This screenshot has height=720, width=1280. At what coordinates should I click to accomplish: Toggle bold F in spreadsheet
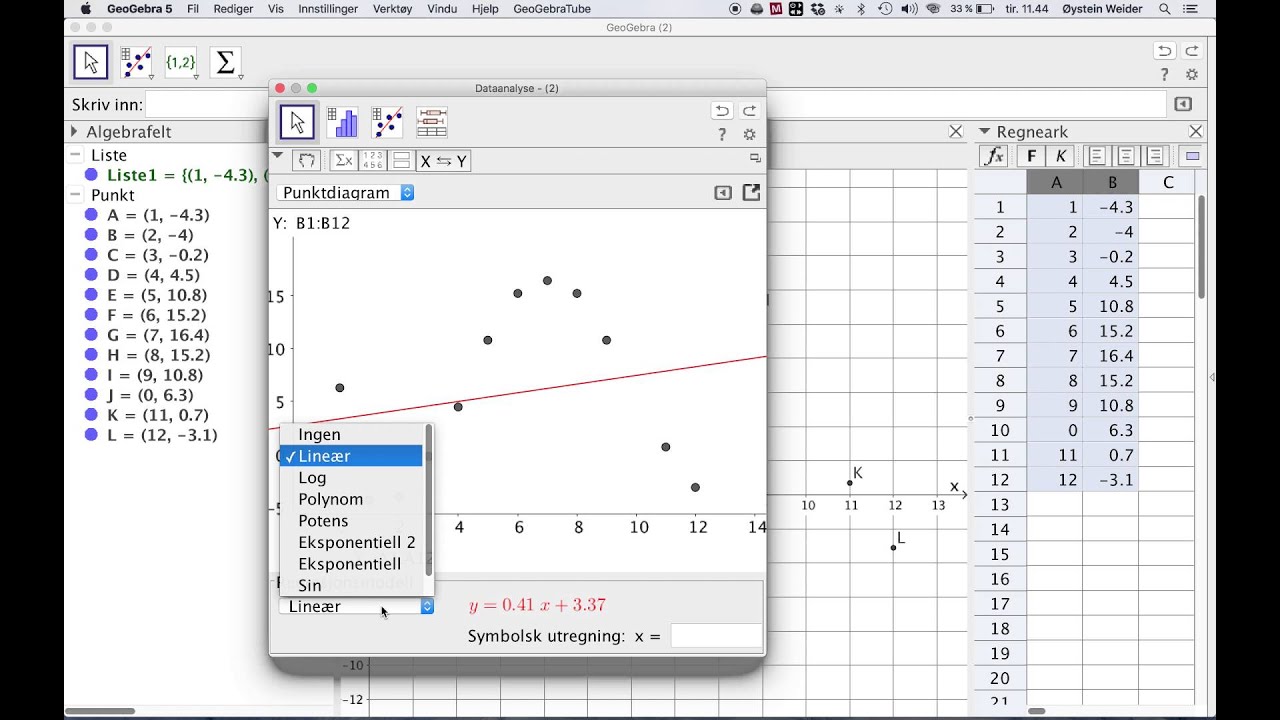pos(1032,156)
